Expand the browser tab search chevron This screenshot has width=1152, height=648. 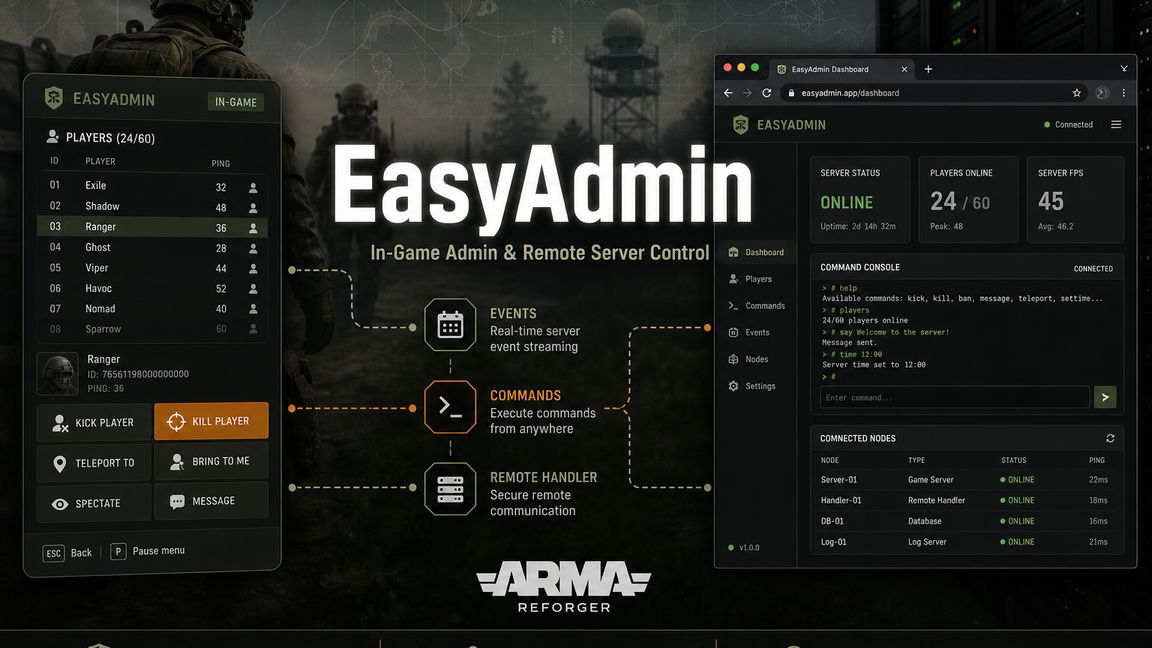(1124, 68)
